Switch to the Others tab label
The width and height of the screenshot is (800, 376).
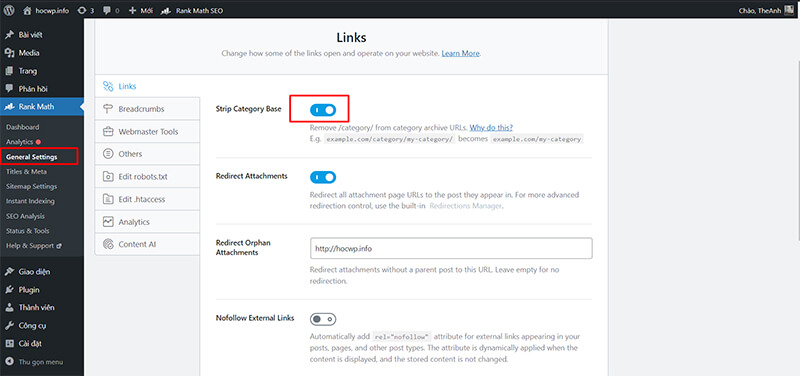[x=130, y=154]
